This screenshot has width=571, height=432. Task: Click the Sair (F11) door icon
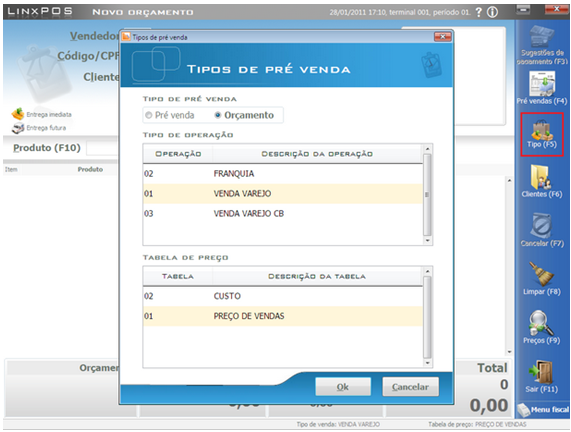(541, 372)
